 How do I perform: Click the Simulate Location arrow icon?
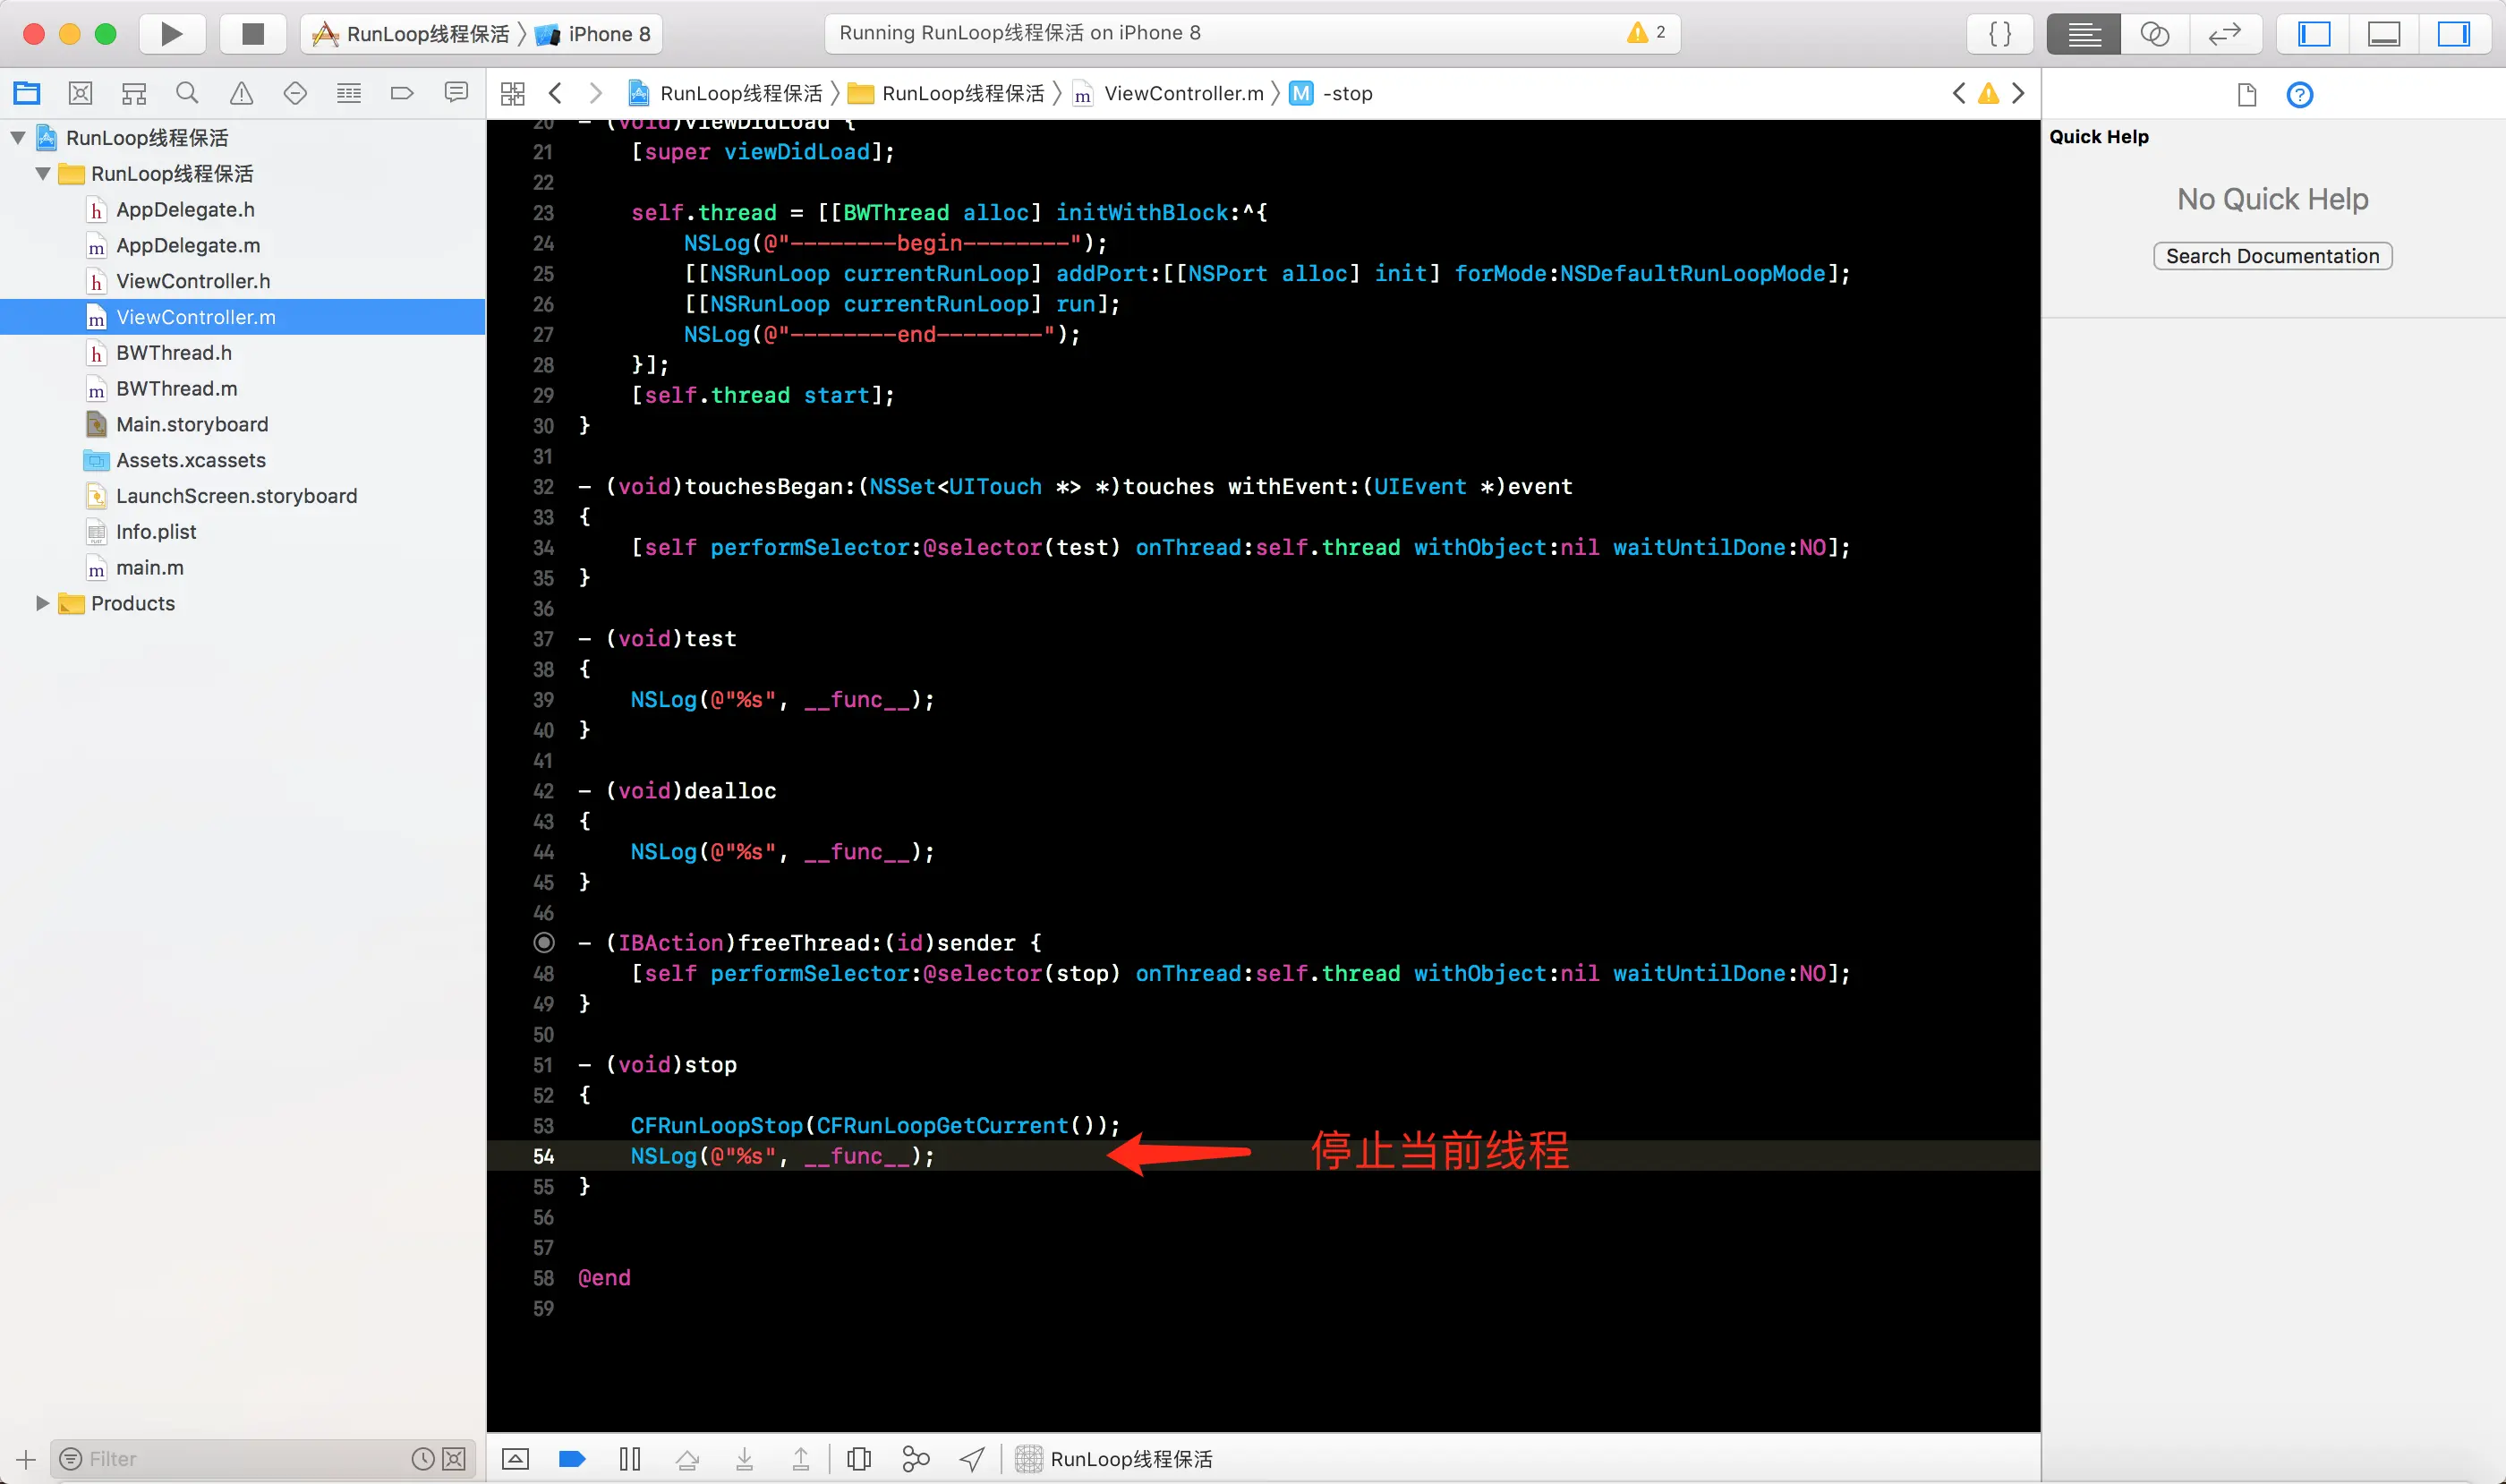pos(972,1459)
